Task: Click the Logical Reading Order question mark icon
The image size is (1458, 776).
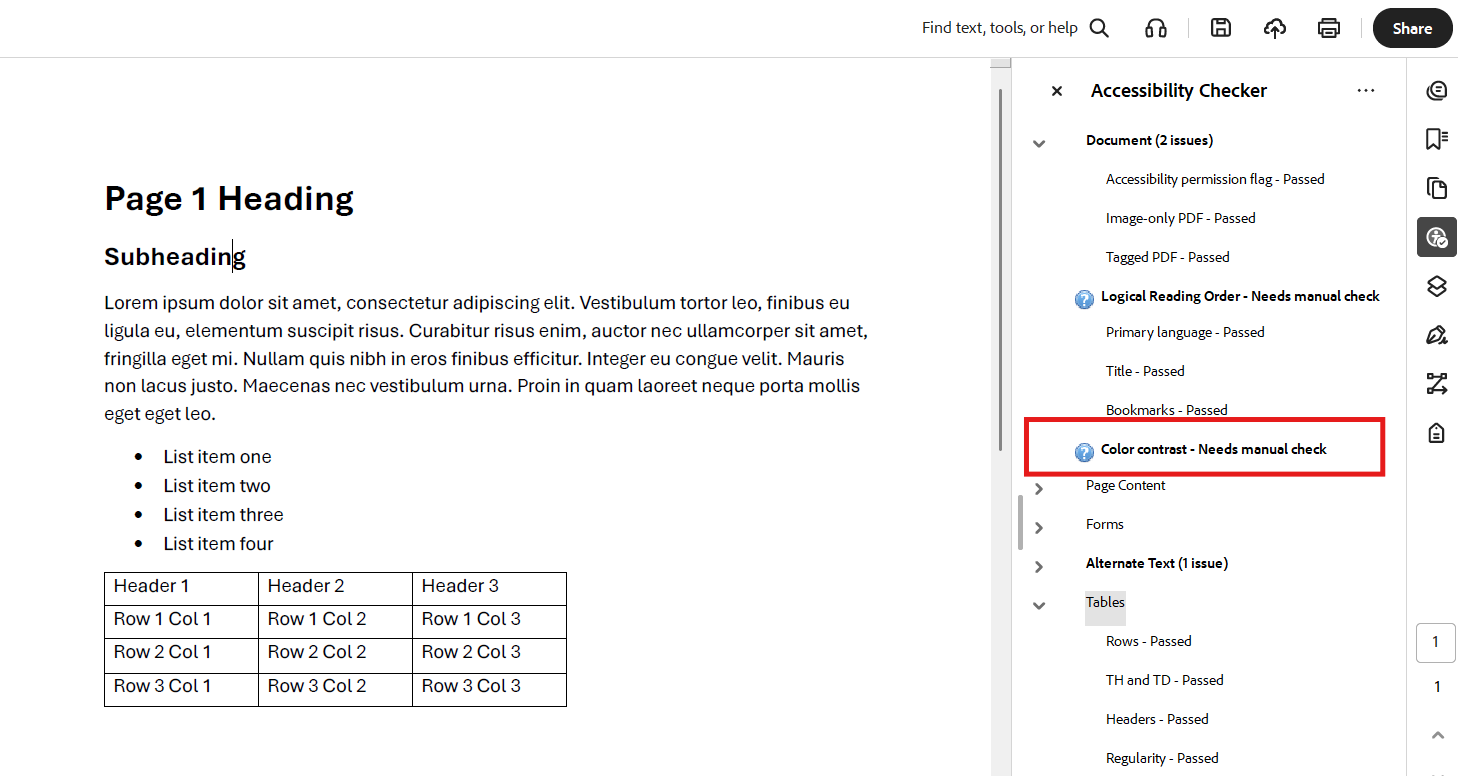Action: [1084, 299]
